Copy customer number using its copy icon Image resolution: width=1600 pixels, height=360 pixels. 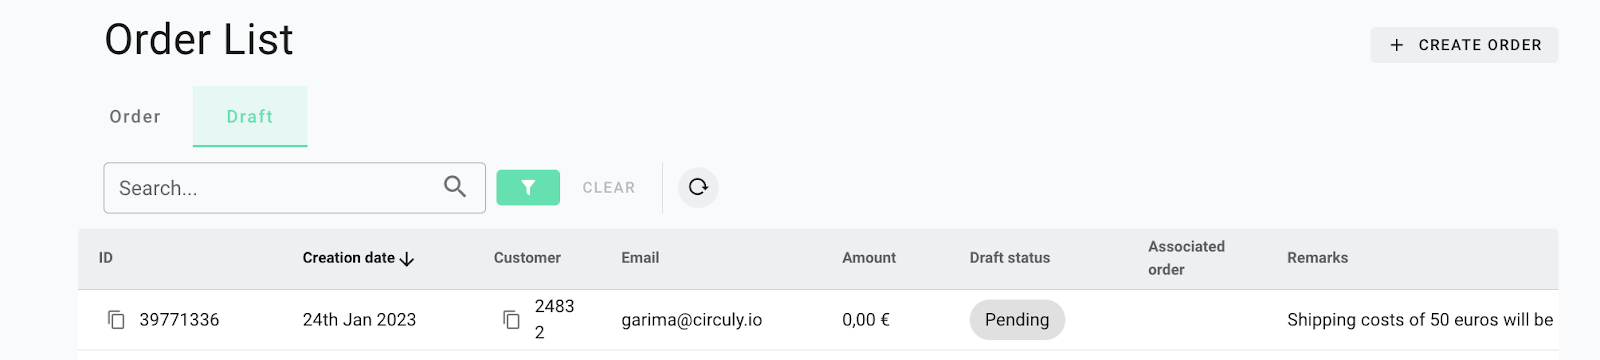[511, 320]
